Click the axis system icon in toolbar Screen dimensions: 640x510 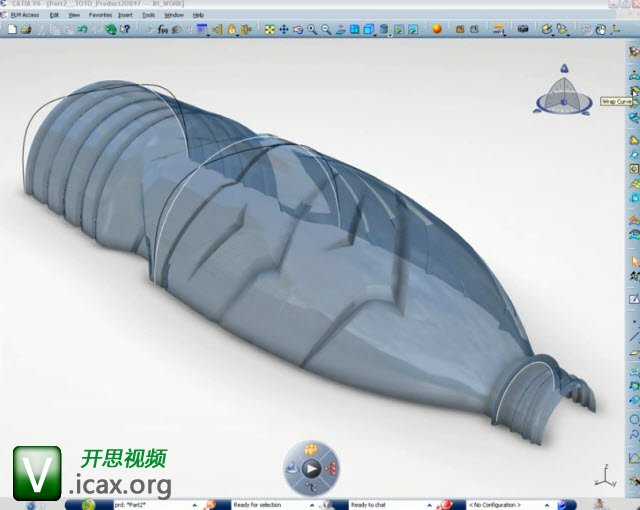(616, 29)
